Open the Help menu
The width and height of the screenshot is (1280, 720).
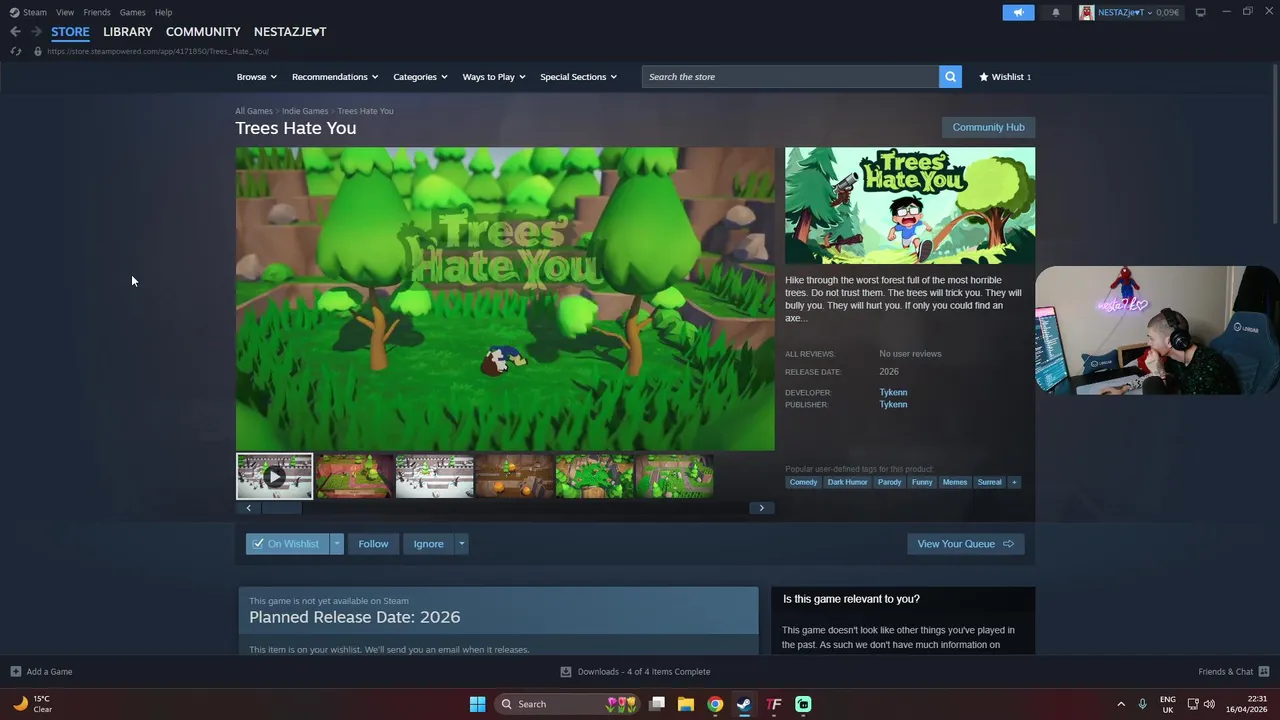click(x=163, y=12)
